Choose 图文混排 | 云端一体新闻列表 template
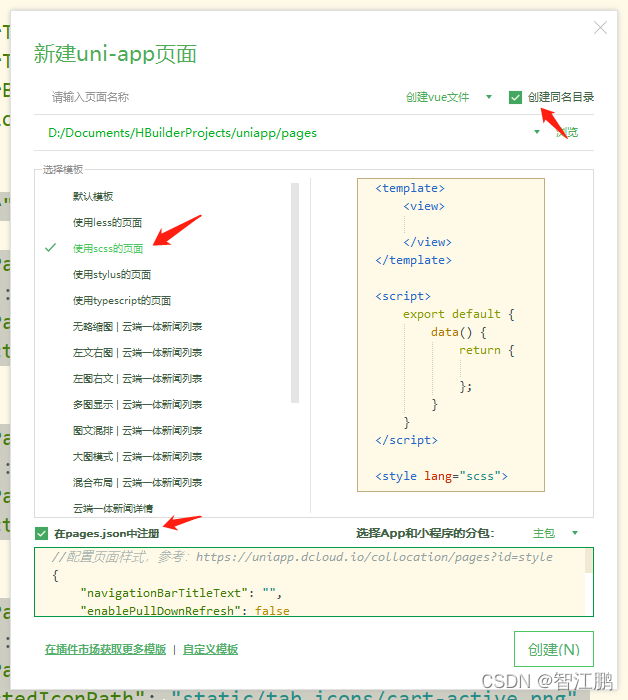 pos(137,430)
